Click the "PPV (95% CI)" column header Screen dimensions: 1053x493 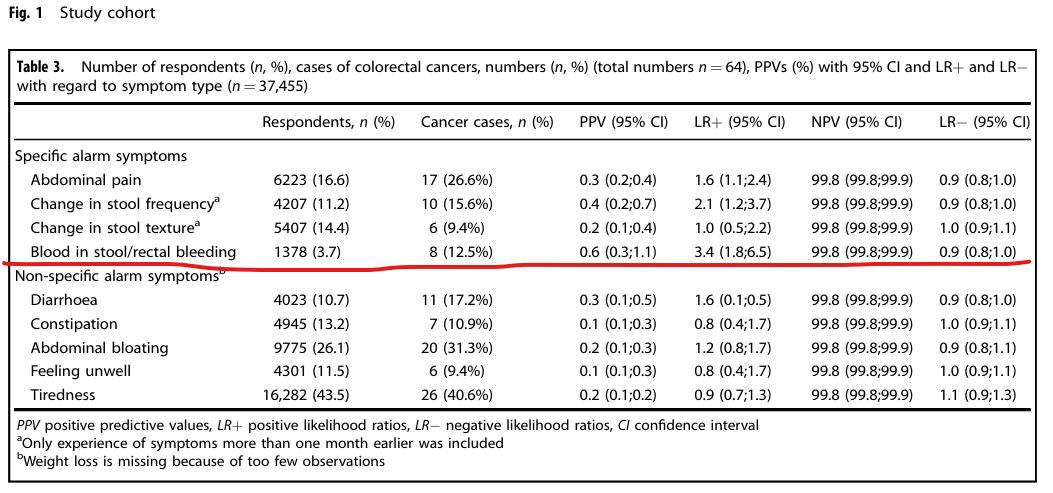pyautogui.click(x=623, y=122)
